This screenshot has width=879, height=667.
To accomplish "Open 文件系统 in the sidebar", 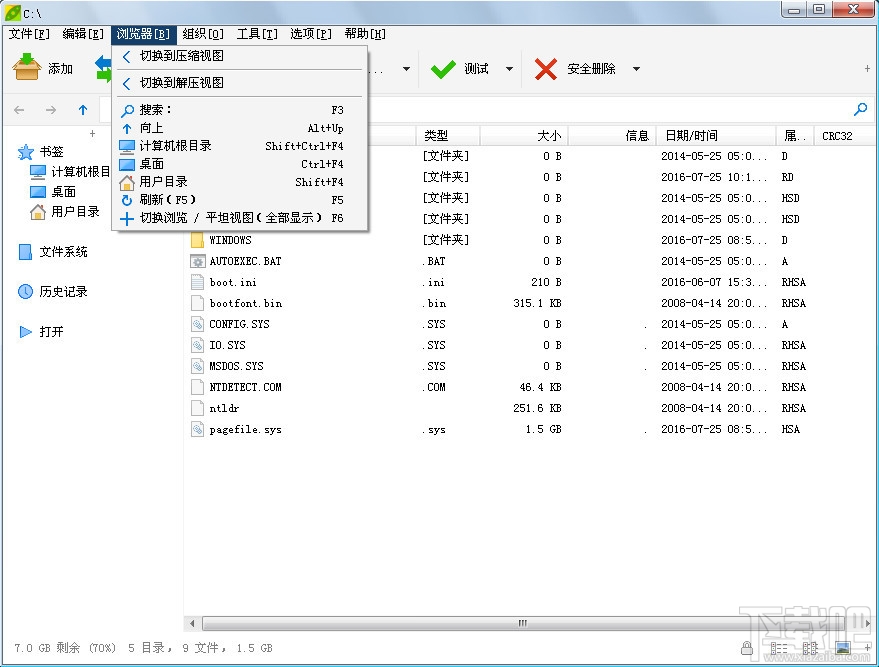I will point(54,252).
